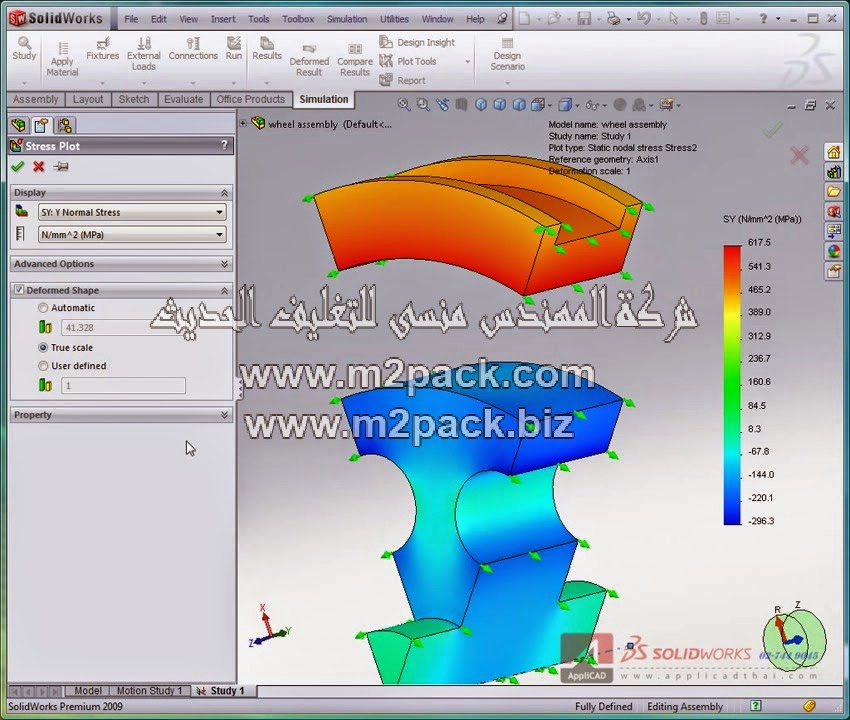Select the True scale option
Image resolution: width=850 pixels, height=720 pixels.
click(43, 348)
